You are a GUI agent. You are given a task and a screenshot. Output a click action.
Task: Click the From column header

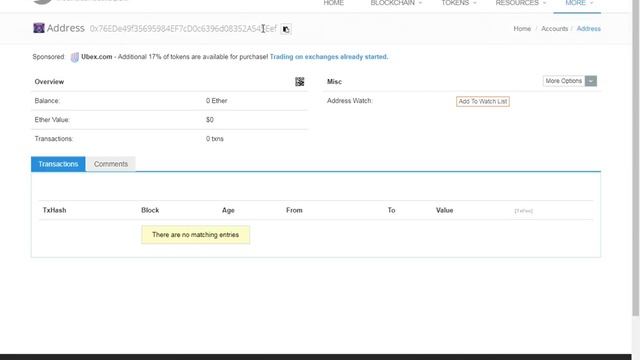coord(294,210)
